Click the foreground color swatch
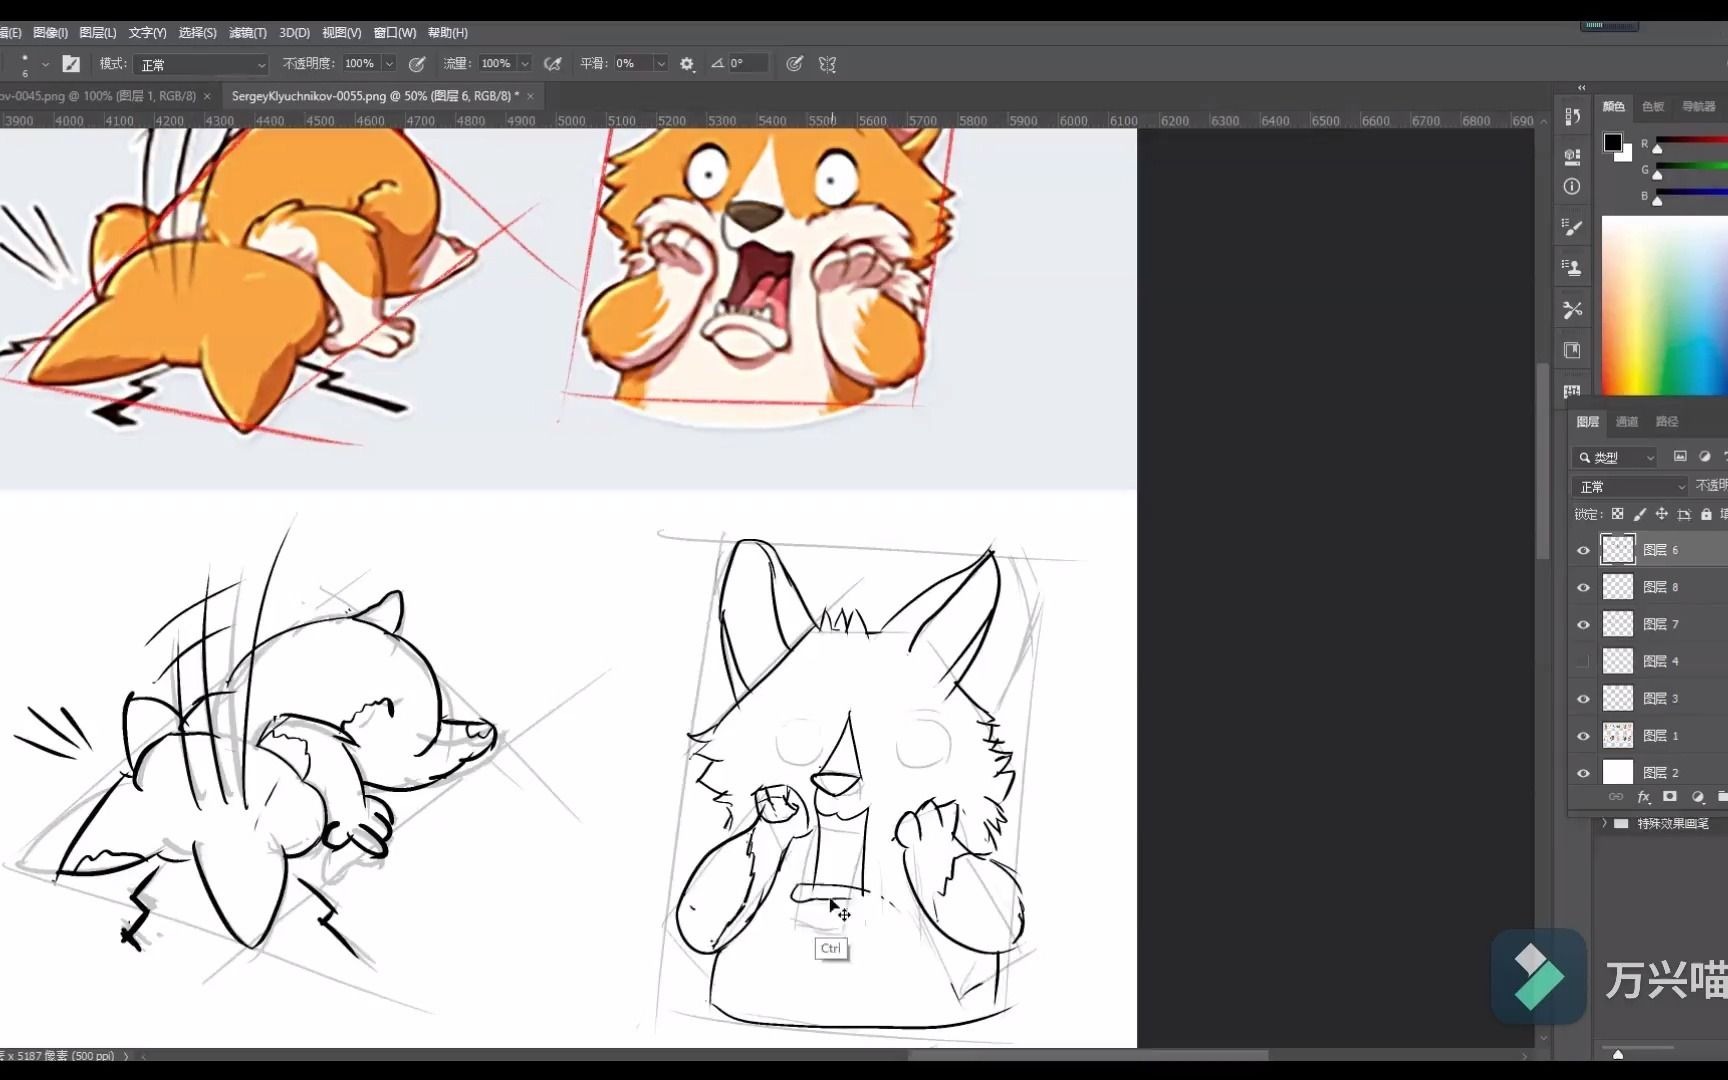The height and width of the screenshot is (1080, 1728). coord(1612,142)
